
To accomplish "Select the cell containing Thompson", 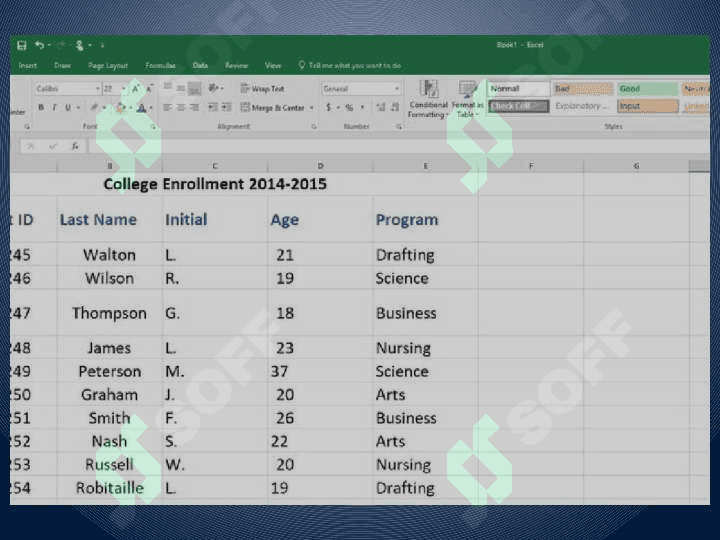I will click(109, 313).
